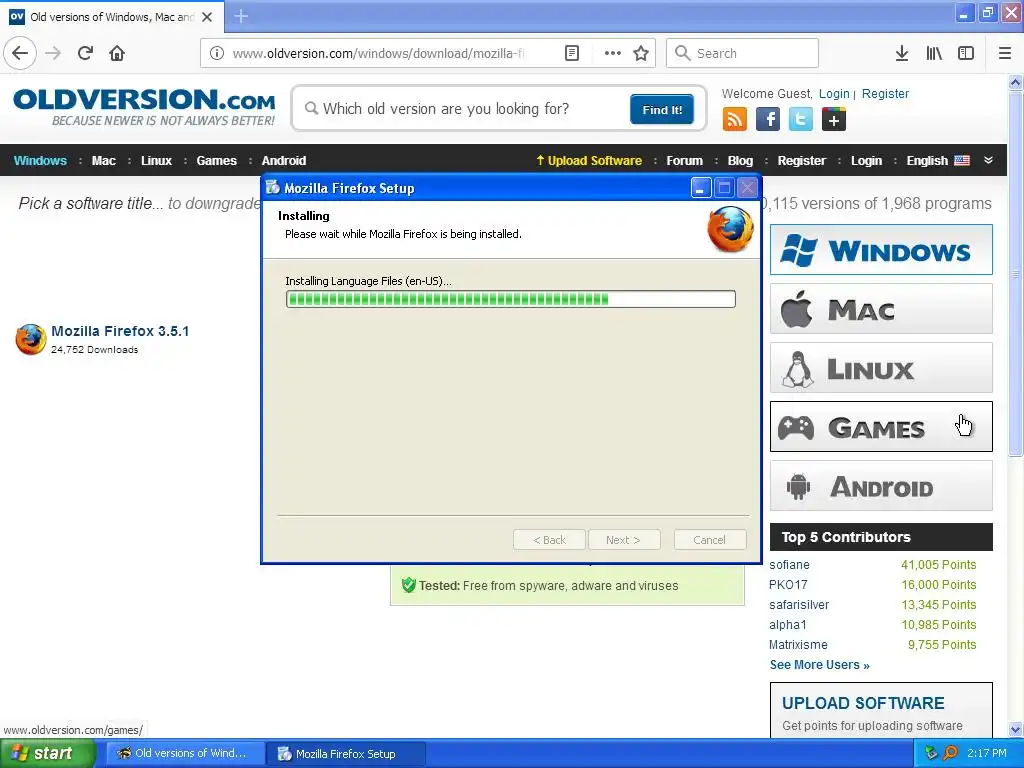This screenshot has height=768, width=1024.
Task: Show the sidebars icon
Action: 966,53
